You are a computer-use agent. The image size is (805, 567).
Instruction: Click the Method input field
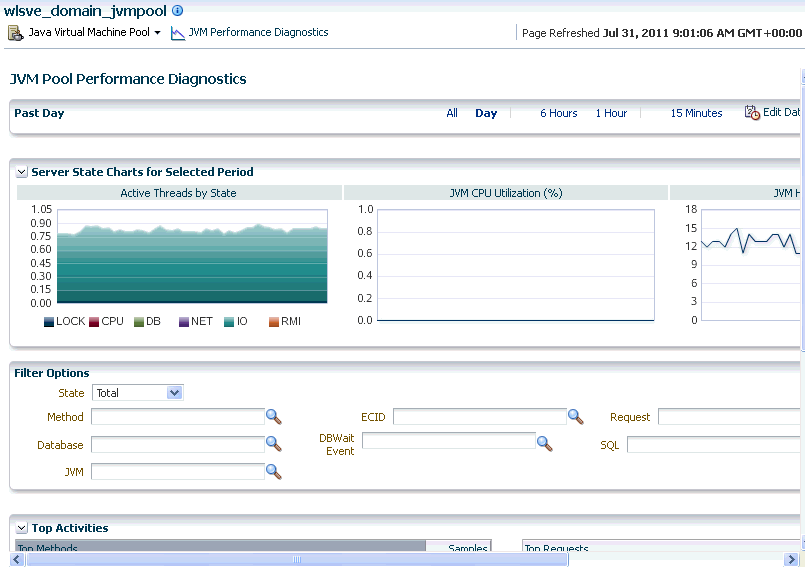pyautogui.click(x=178, y=417)
